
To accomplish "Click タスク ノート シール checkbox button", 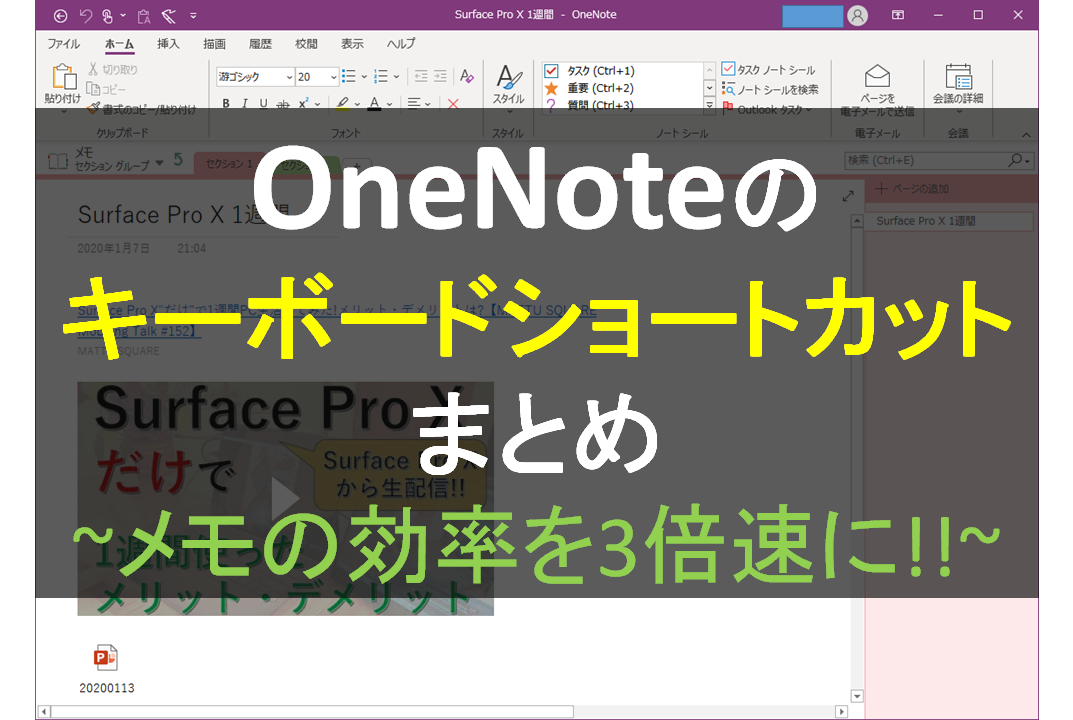I will (768, 70).
